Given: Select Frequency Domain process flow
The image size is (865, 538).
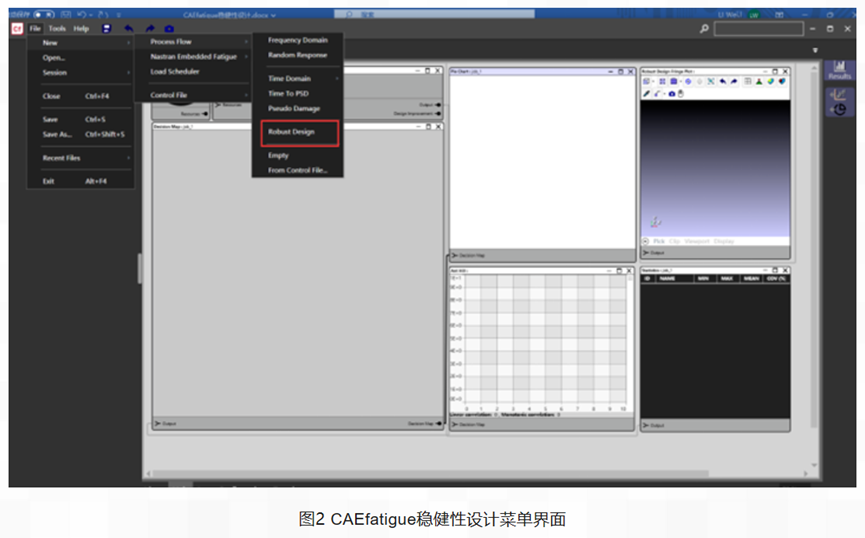Looking at the screenshot, I should tap(298, 40).
